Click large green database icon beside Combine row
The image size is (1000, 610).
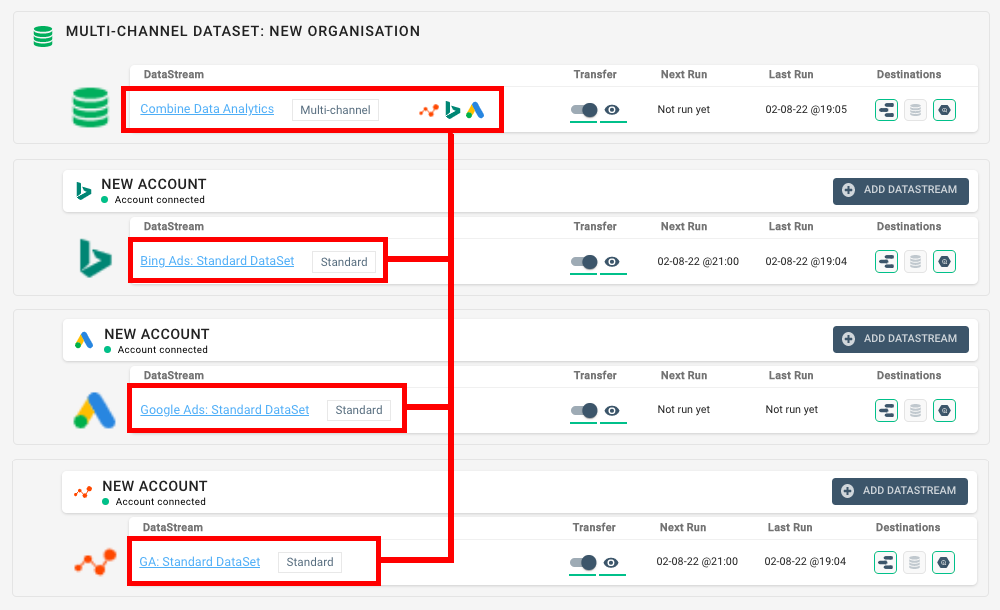(x=91, y=107)
